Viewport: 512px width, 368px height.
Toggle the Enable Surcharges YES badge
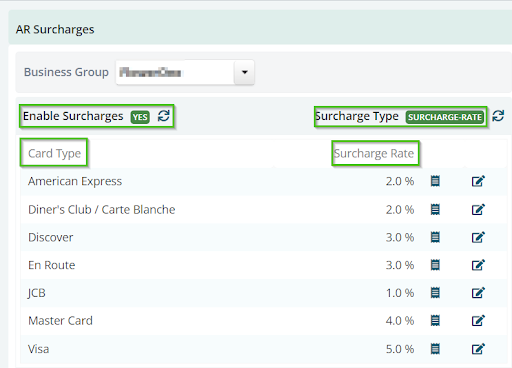140,117
